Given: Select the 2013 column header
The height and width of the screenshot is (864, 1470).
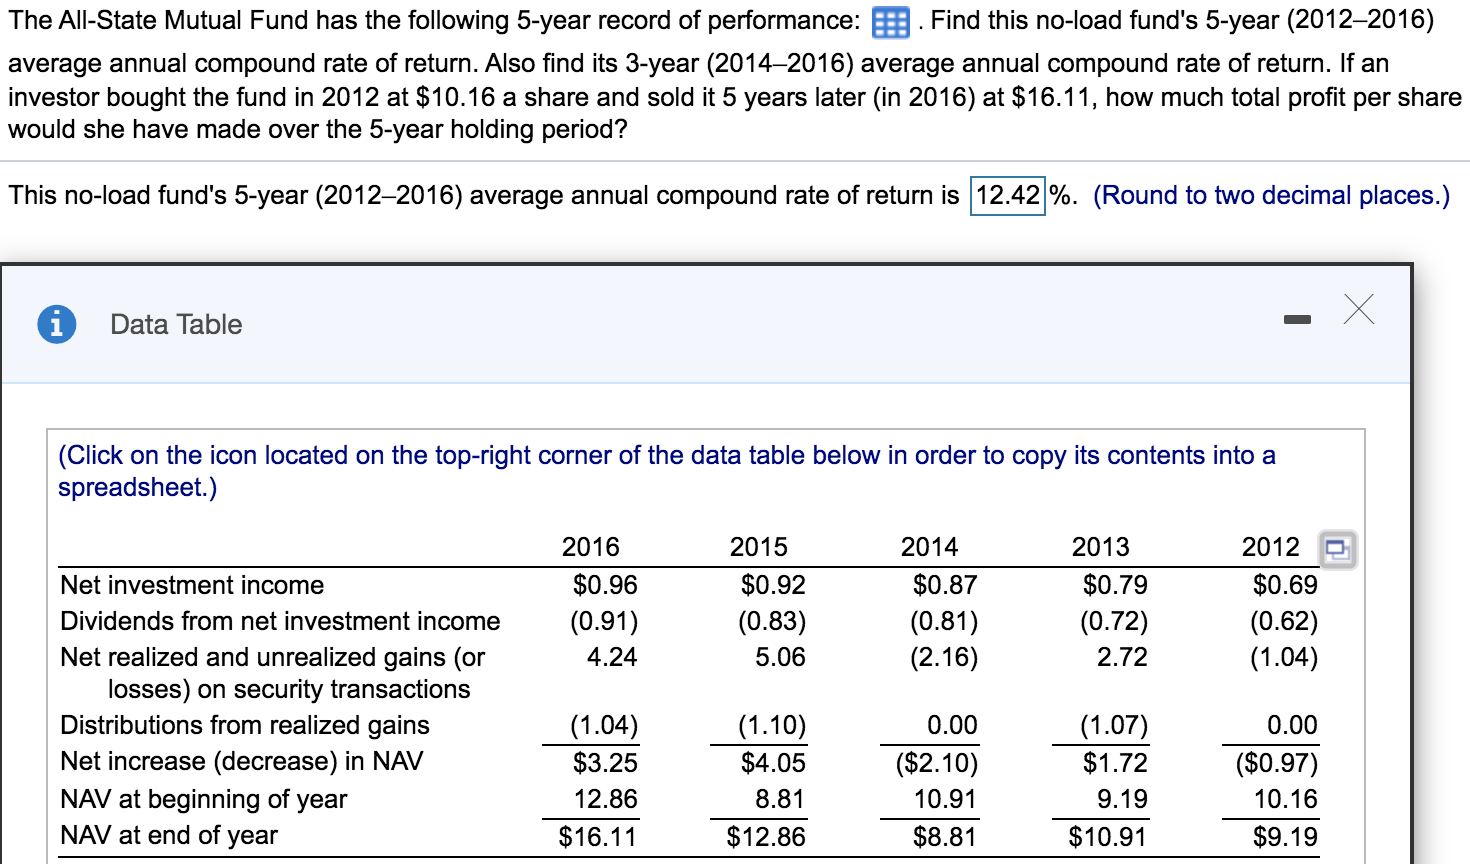Looking at the screenshot, I should point(1100,547).
